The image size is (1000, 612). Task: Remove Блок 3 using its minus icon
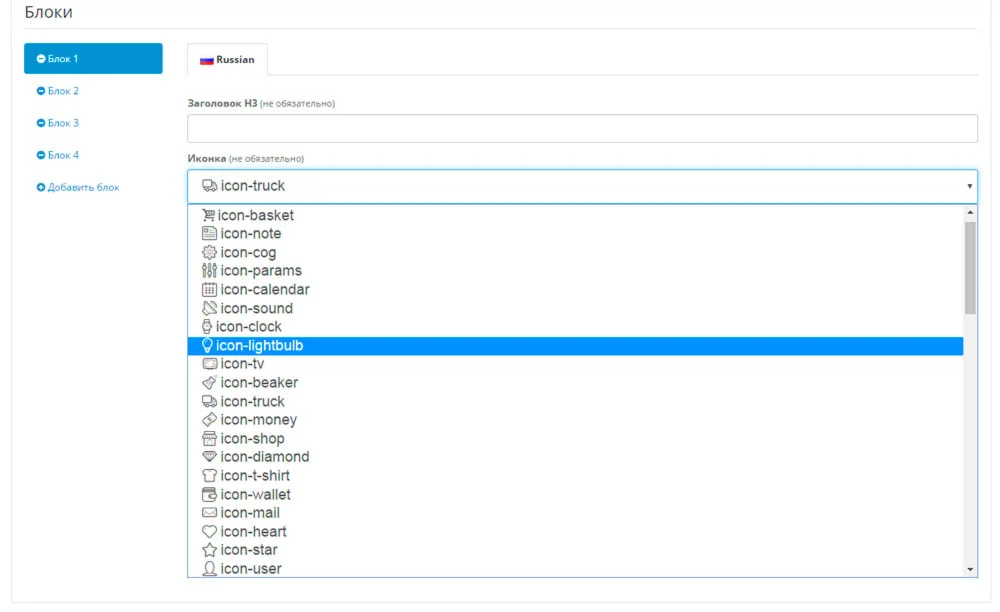click(41, 124)
